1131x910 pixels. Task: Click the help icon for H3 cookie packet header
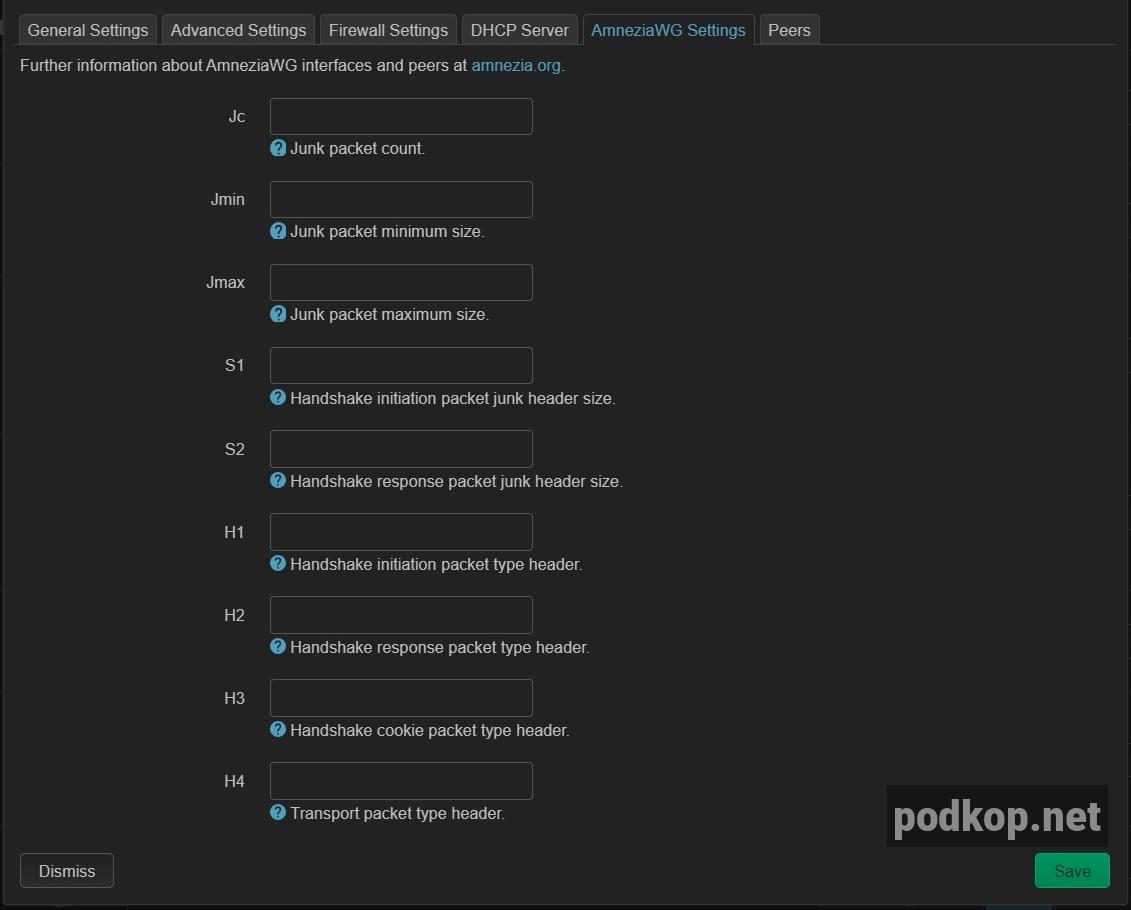click(277, 730)
